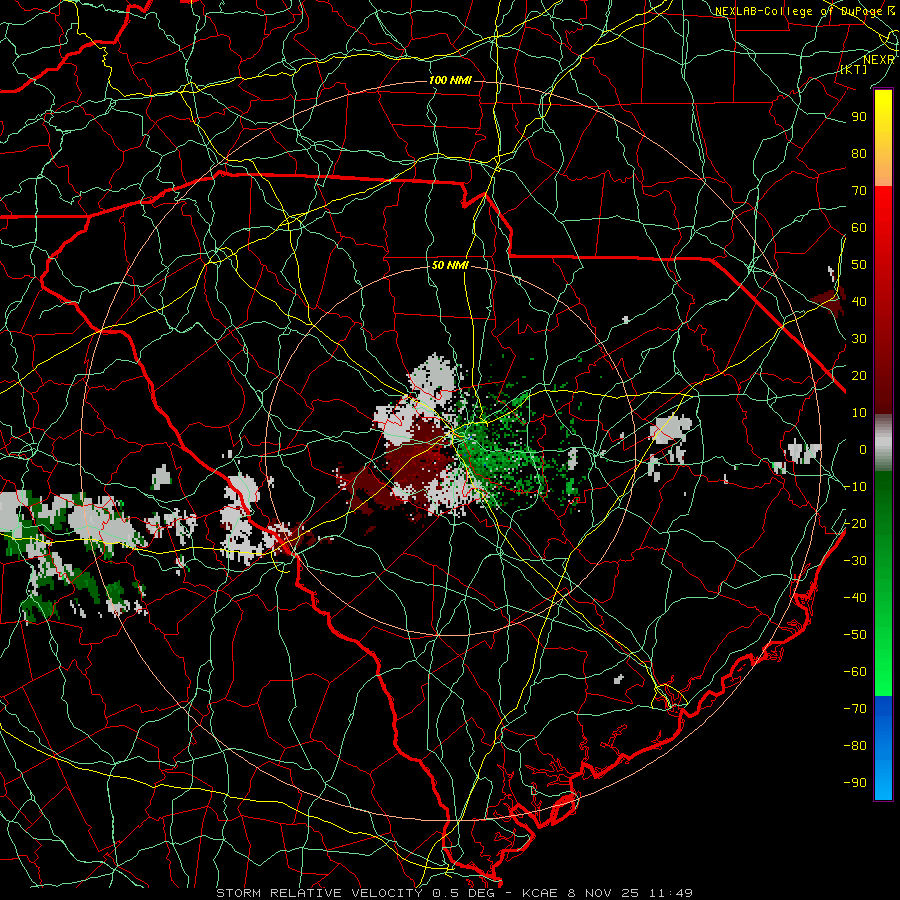Select the positive 90 scale value

click(859, 117)
